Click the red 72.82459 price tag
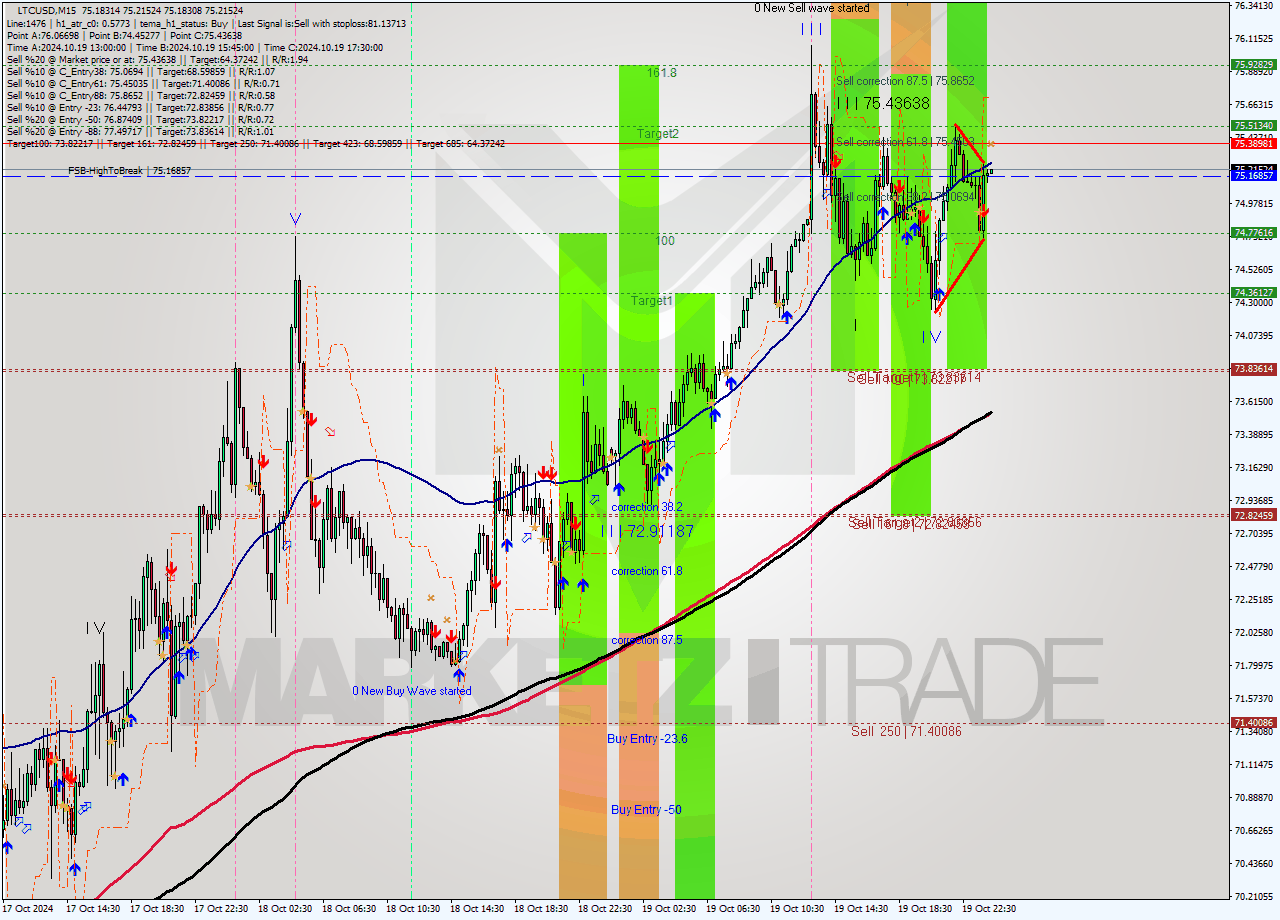The image size is (1280, 920). click(1253, 515)
